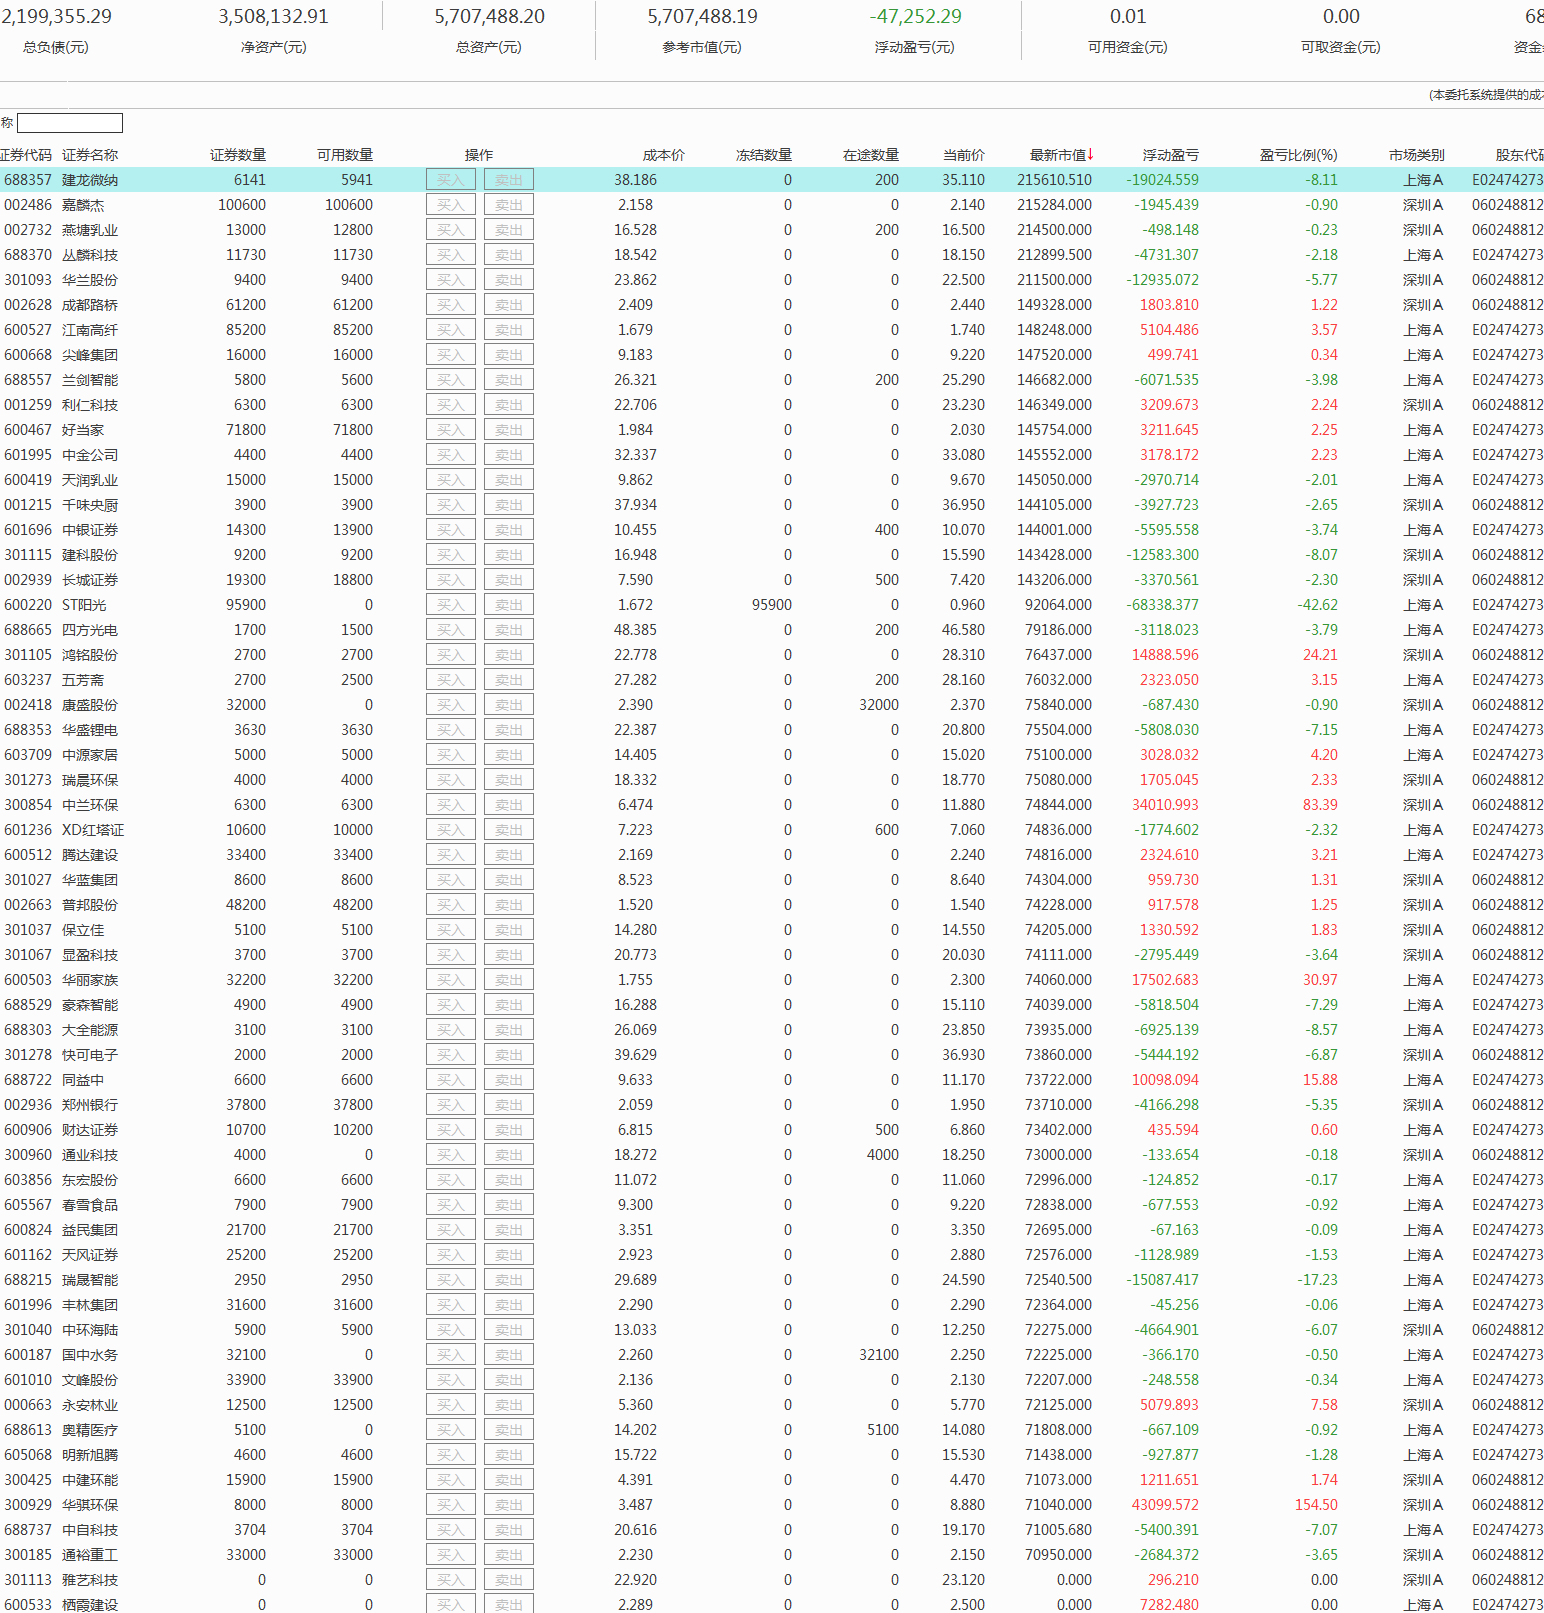Select the 好当家 stock name cell

83,430
